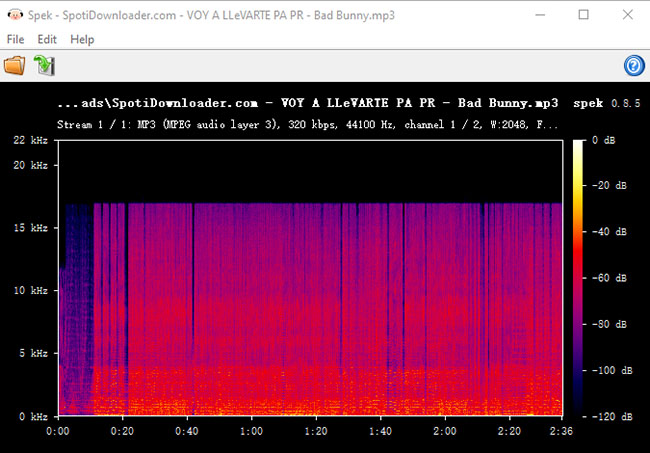The width and height of the screenshot is (650, 453).
Task: Save the spectrogram using the green arrow icon
Action: (45, 65)
